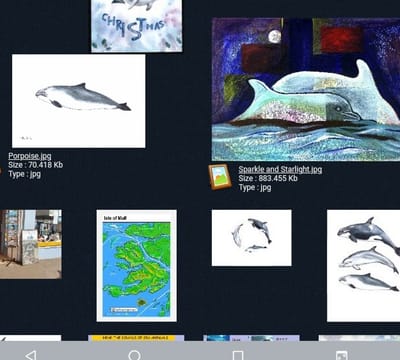Open the shop front photo thumbnail
Viewport: 400px width, 360px height.
click(31, 244)
